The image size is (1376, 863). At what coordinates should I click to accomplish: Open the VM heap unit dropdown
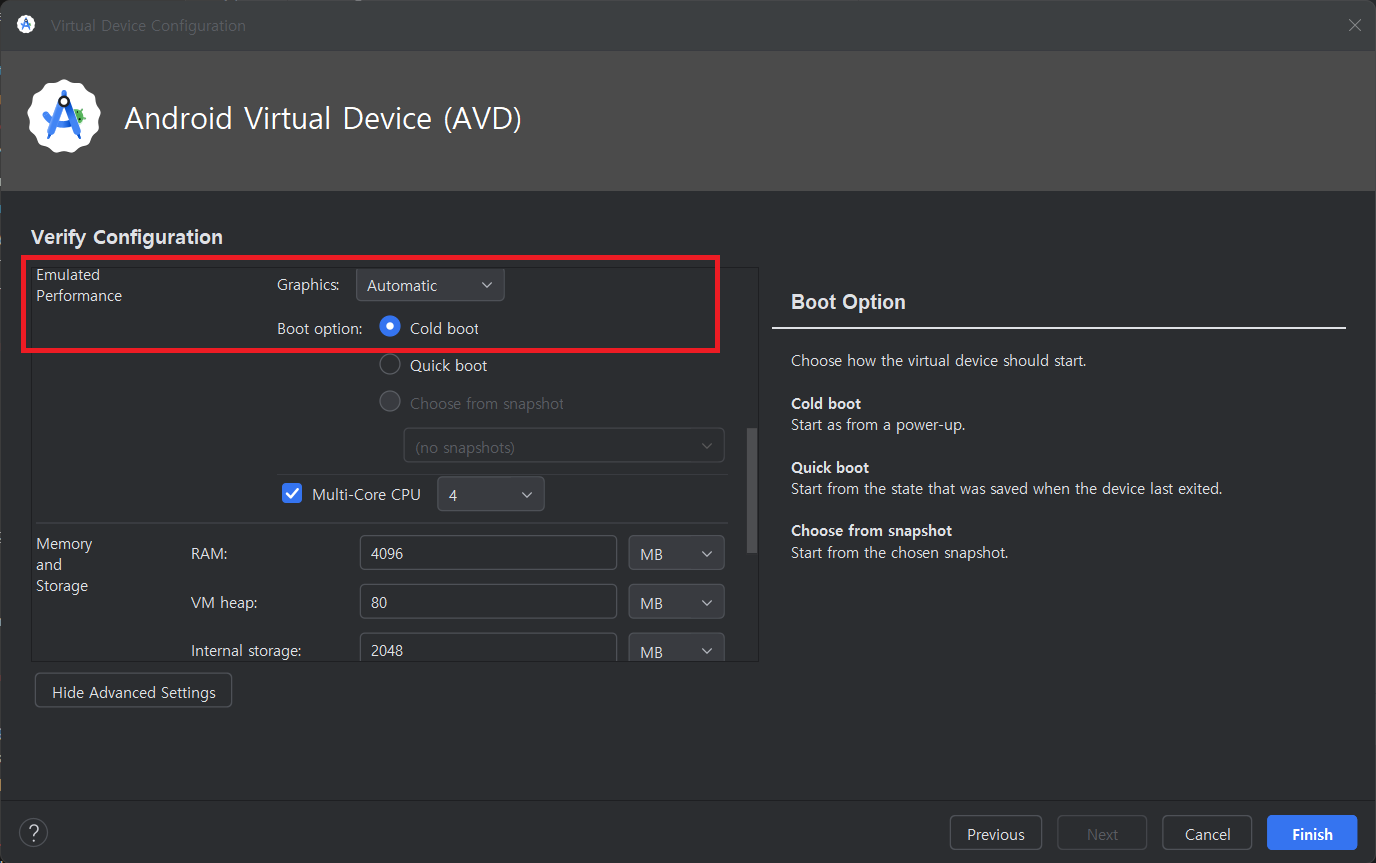point(676,602)
